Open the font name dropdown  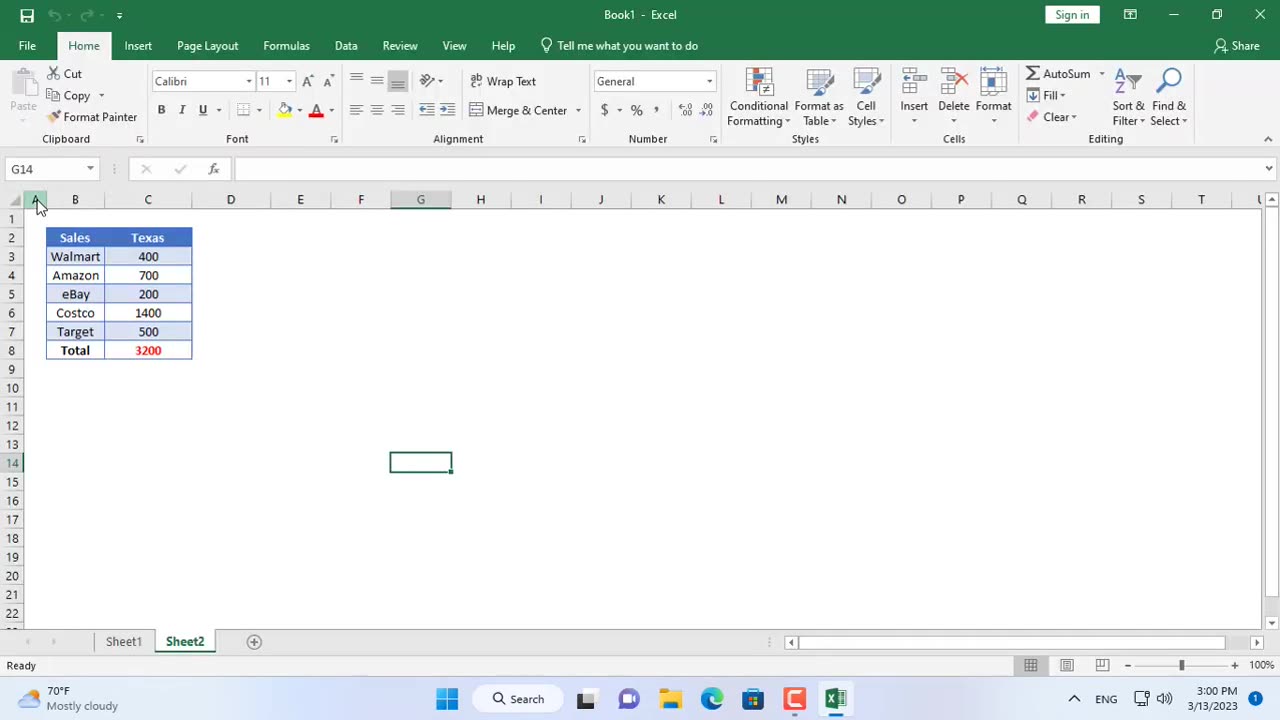pyautogui.click(x=249, y=81)
